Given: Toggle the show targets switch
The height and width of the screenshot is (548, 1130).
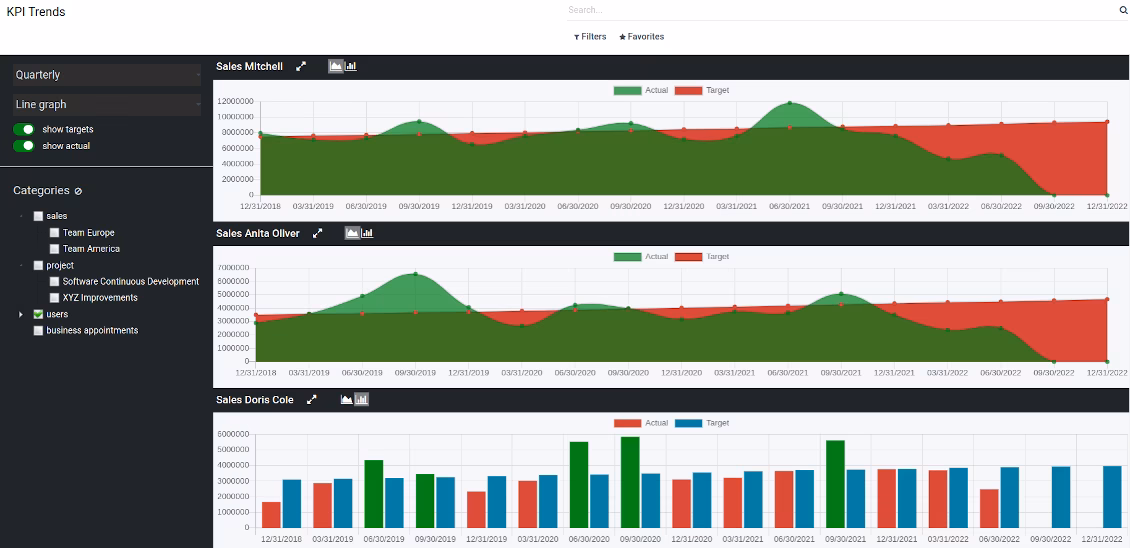Looking at the screenshot, I should click(24, 130).
